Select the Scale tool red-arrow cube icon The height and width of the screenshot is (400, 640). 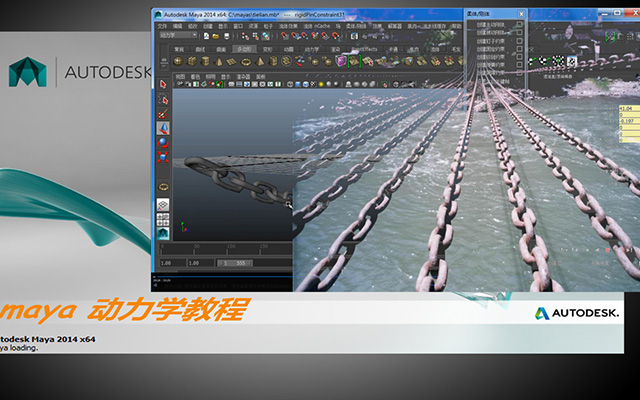coord(163,157)
